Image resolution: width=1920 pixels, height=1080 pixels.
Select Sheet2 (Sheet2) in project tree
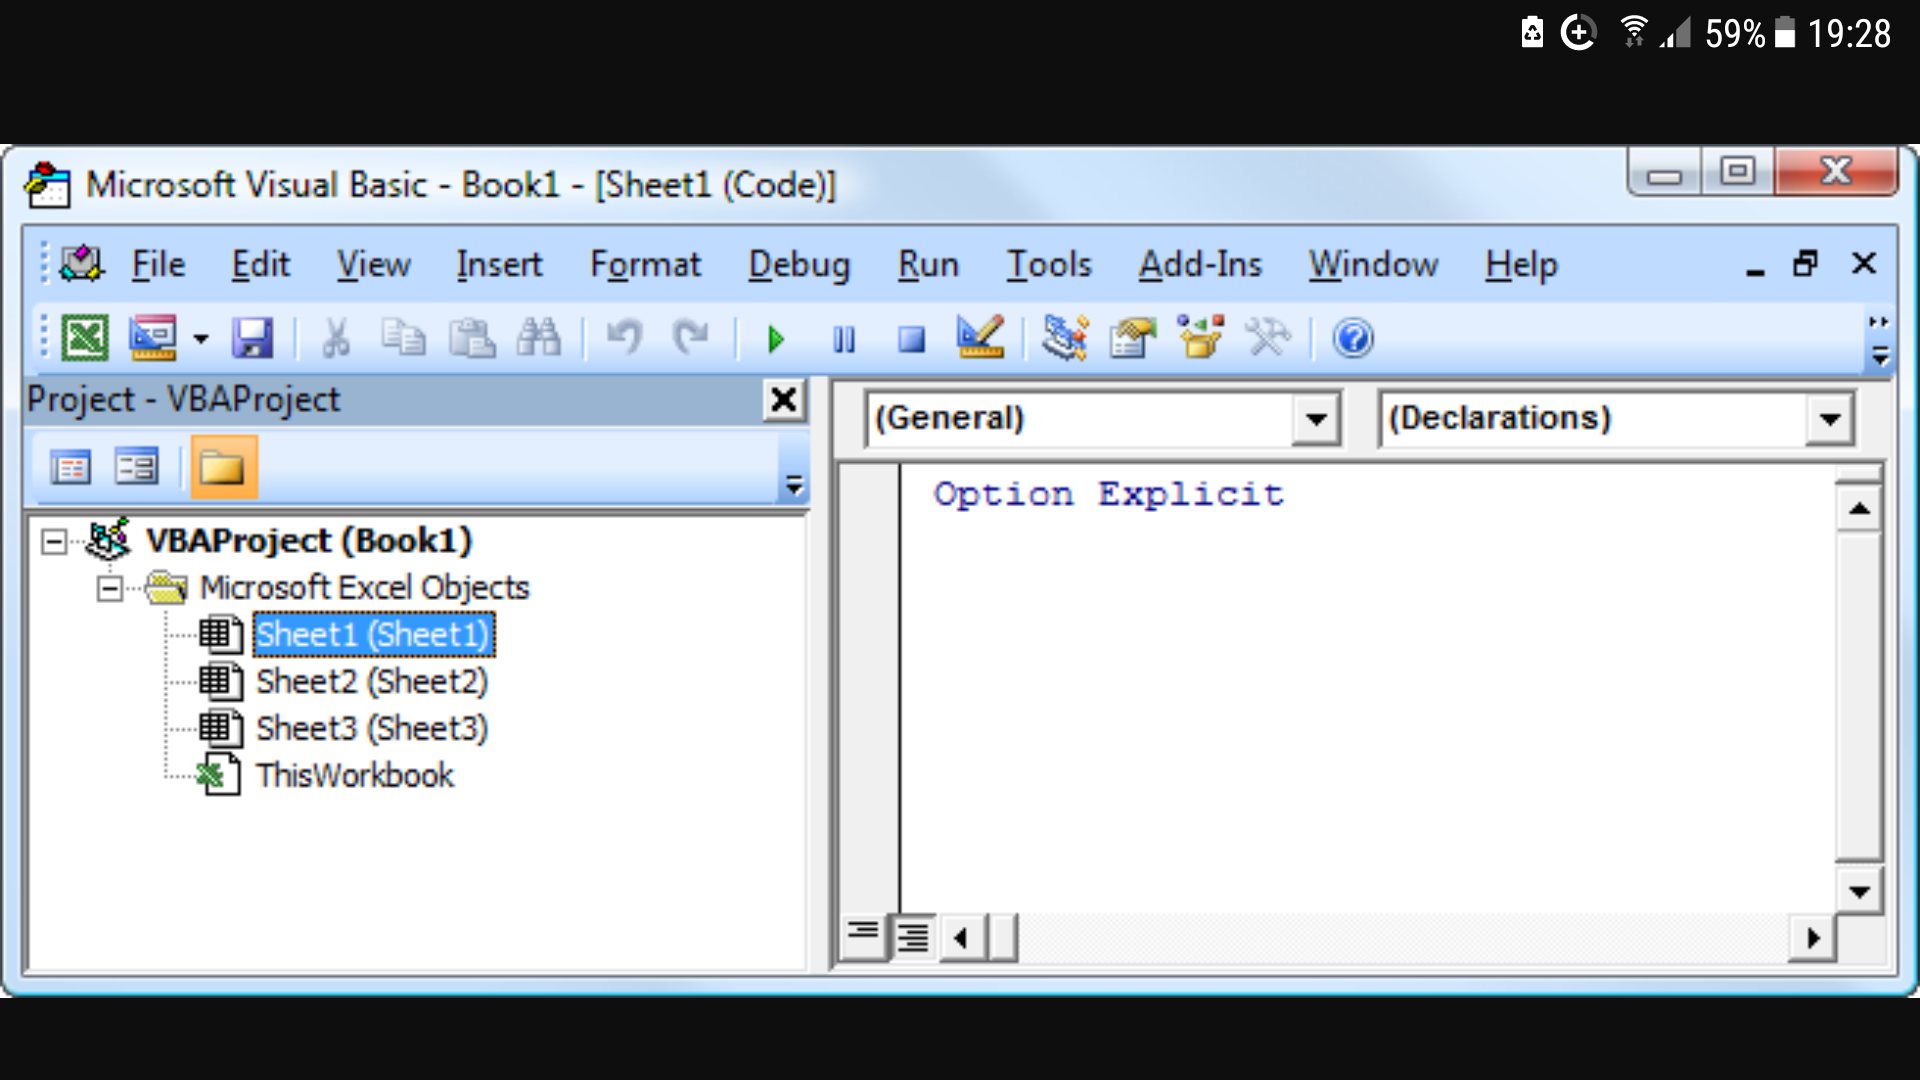[x=372, y=682]
